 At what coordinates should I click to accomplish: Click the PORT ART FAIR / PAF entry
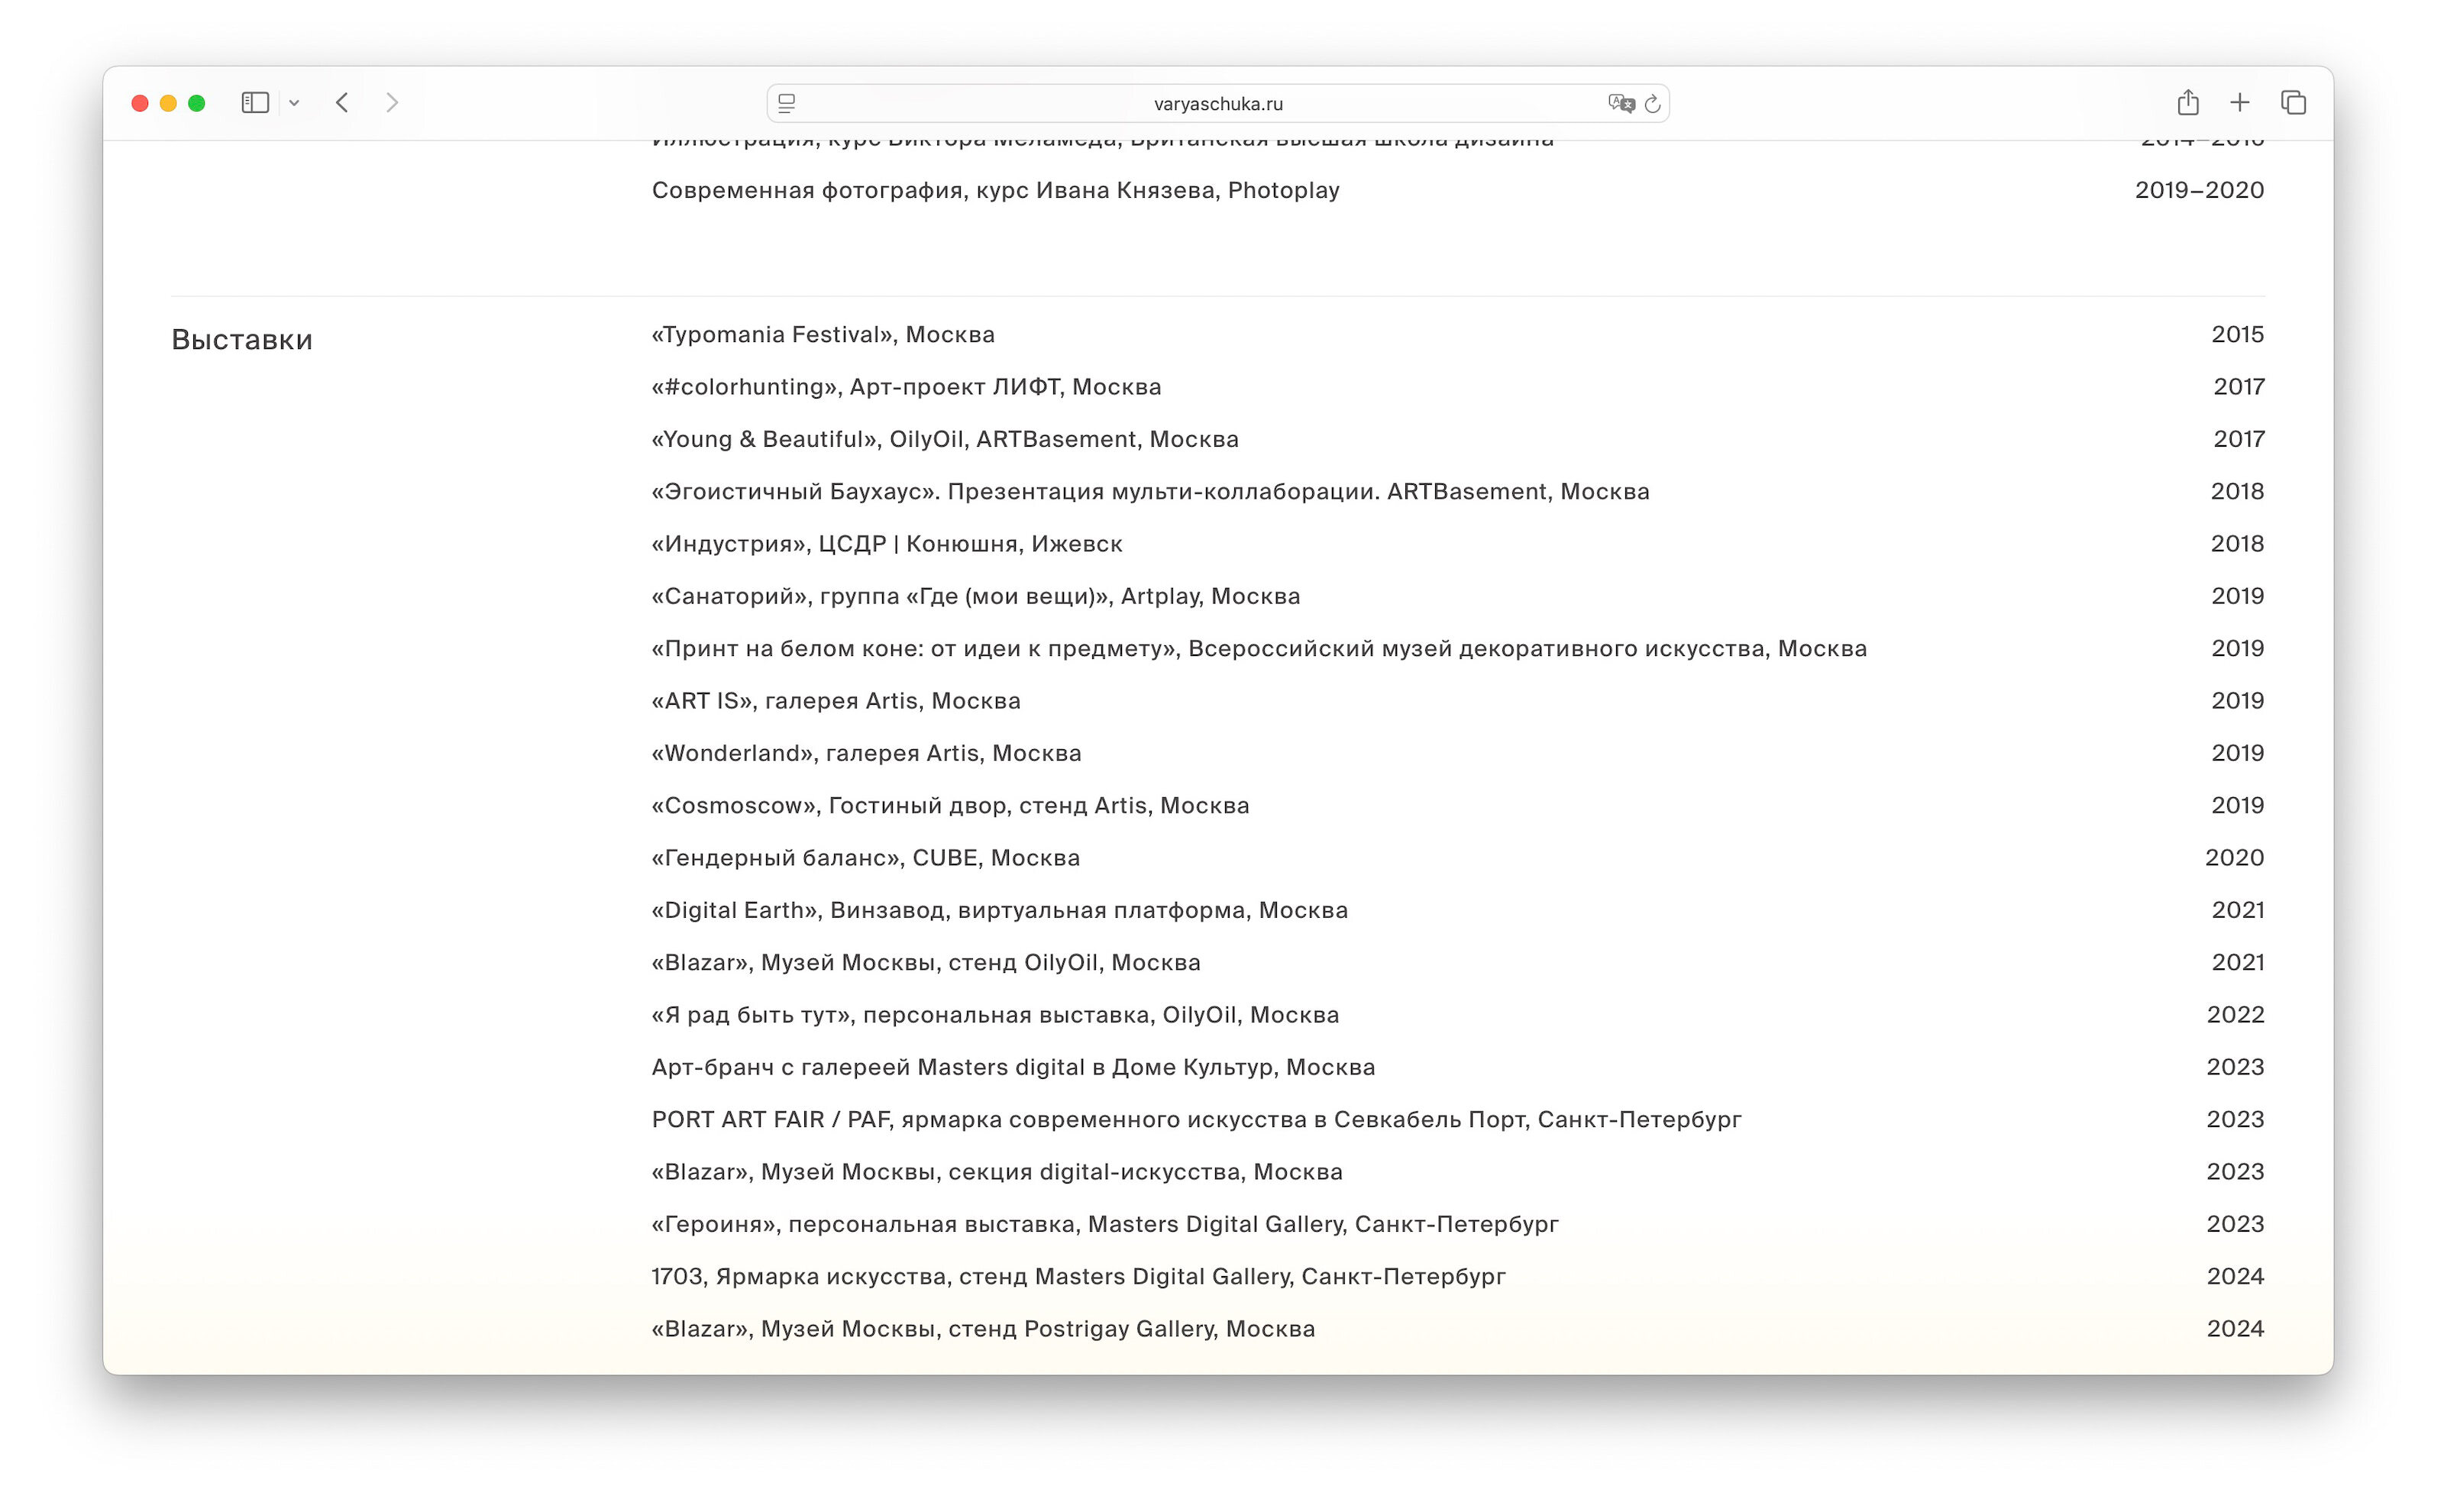point(1196,1120)
